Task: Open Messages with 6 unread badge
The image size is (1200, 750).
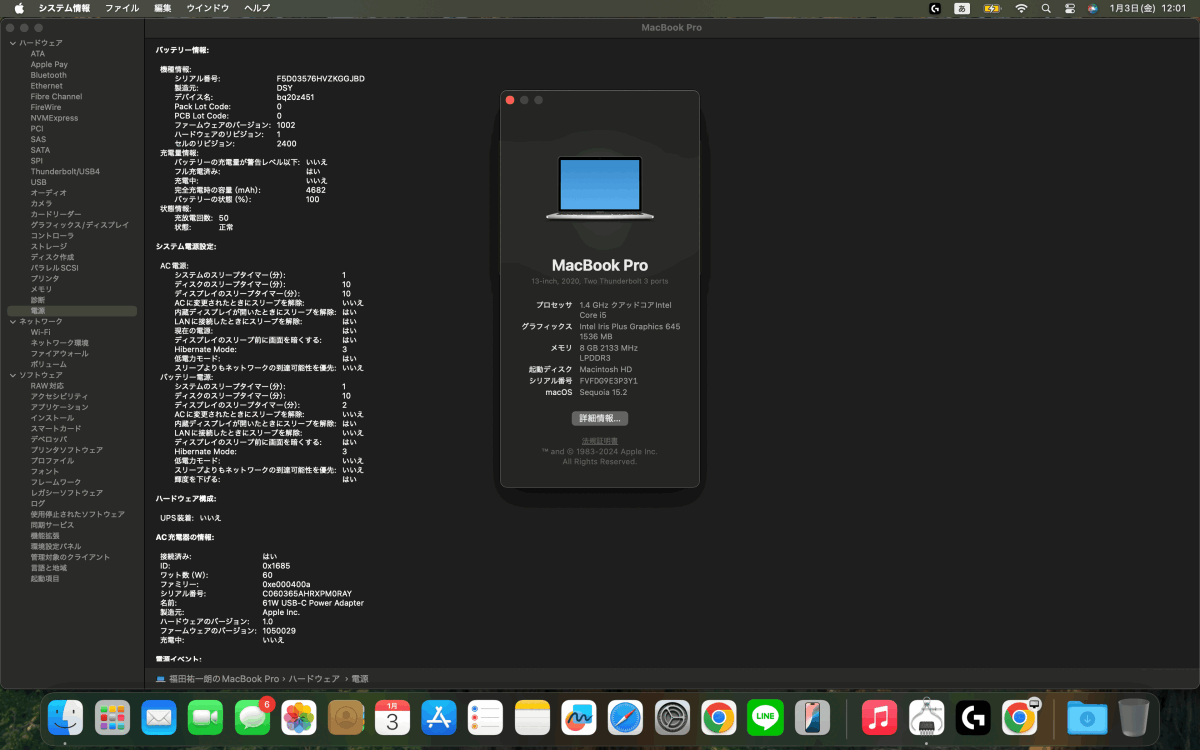Action: coord(253,717)
